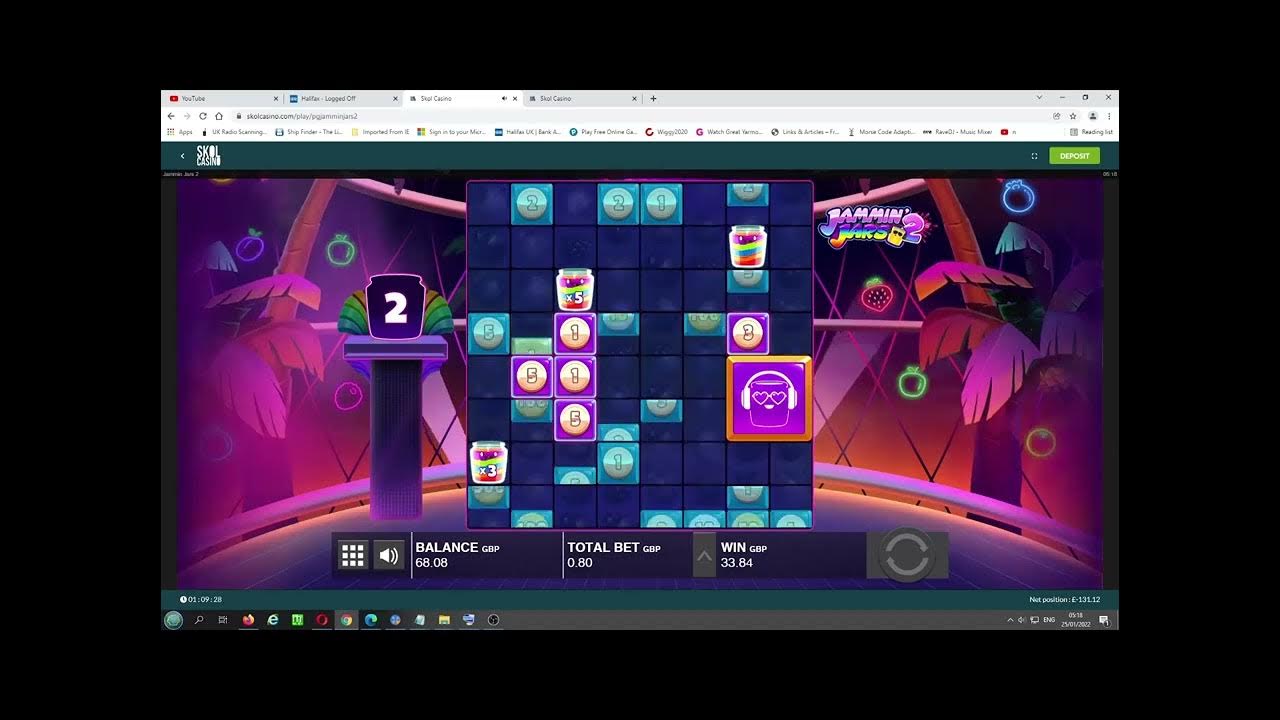1280x720 pixels.
Task: Open Halifax UK Bank bookmark
Action: point(528,132)
